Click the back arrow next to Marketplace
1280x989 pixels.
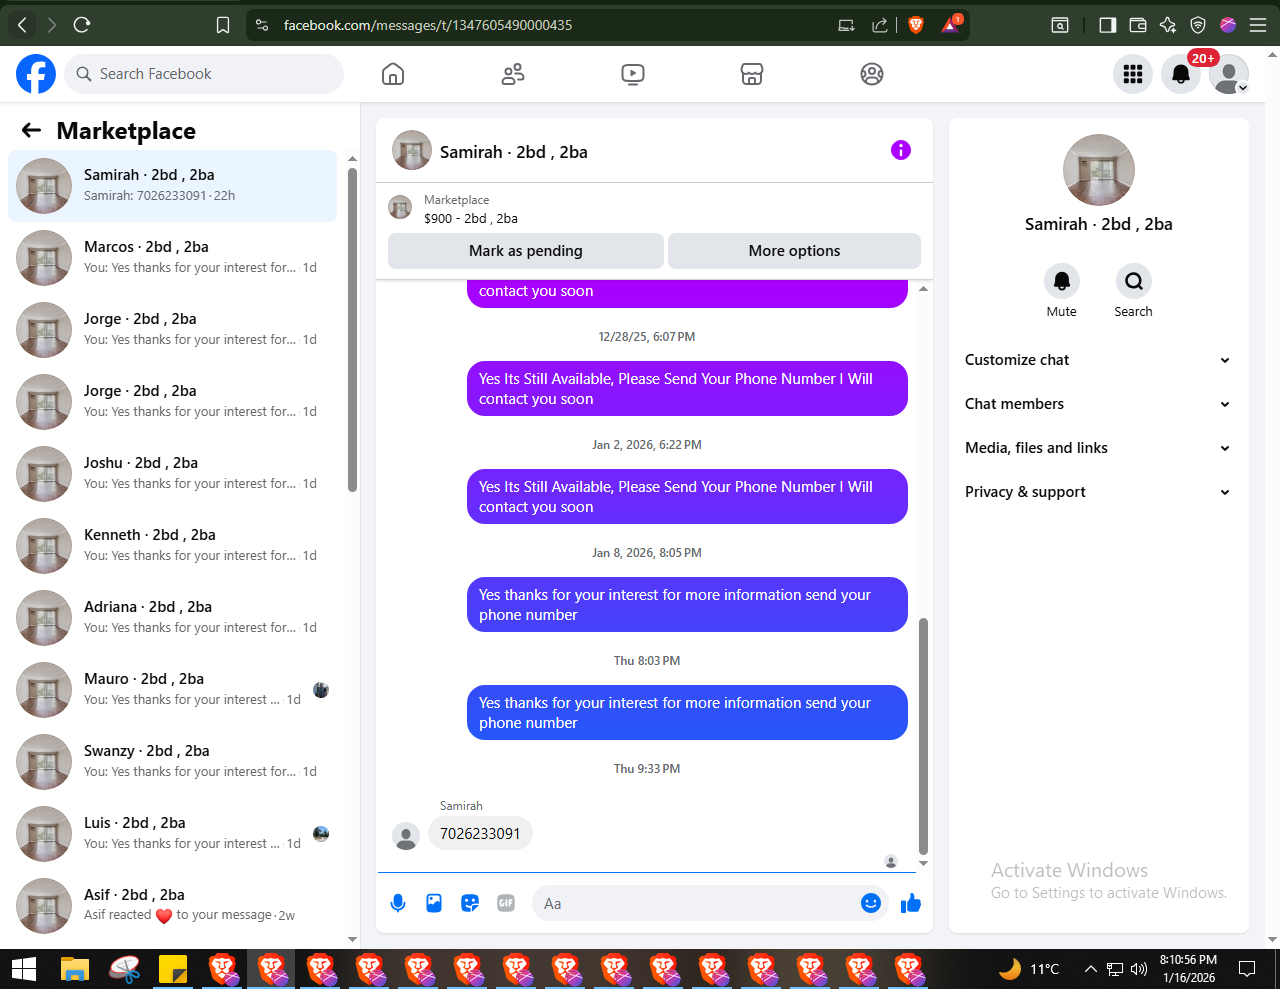(x=31, y=130)
